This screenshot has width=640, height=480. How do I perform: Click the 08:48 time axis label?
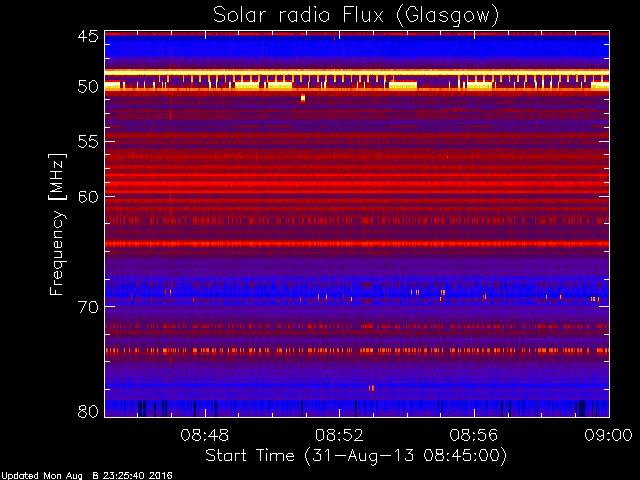point(204,435)
